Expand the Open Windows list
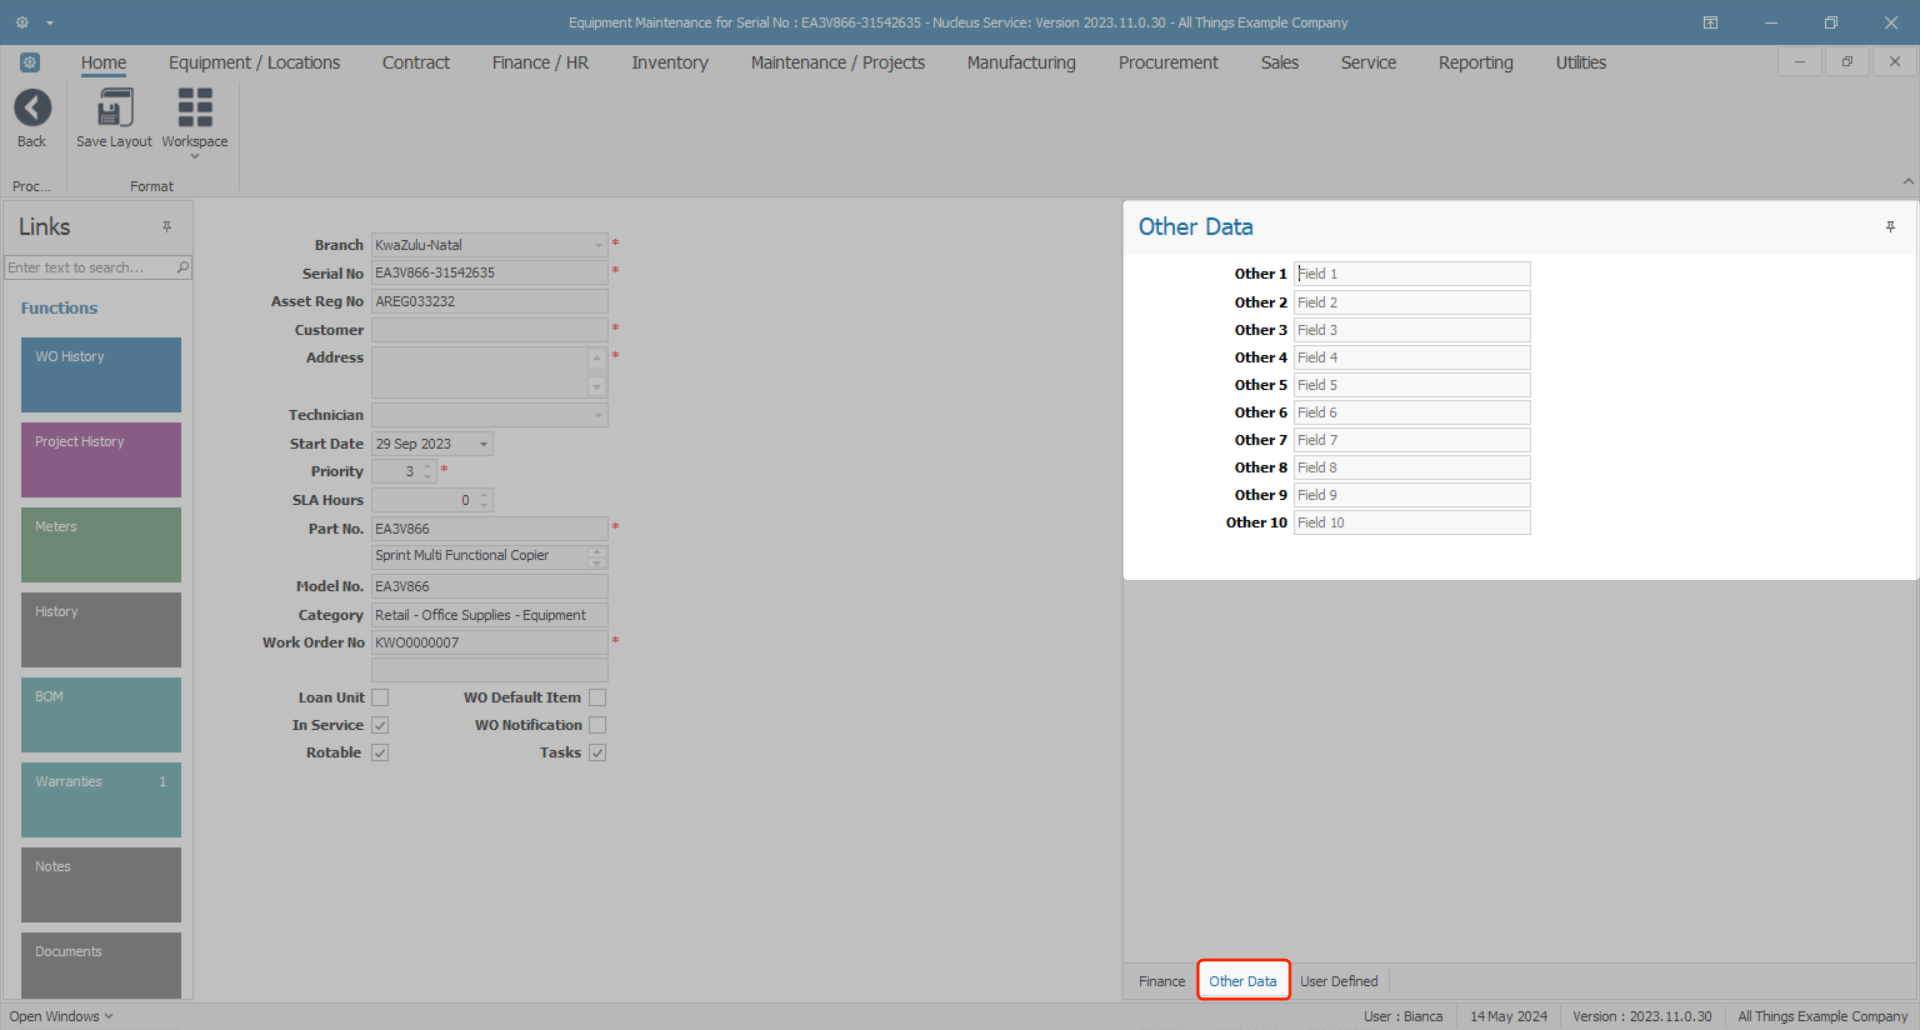This screenshot has width=1932, height=1030. [61, 1016]
